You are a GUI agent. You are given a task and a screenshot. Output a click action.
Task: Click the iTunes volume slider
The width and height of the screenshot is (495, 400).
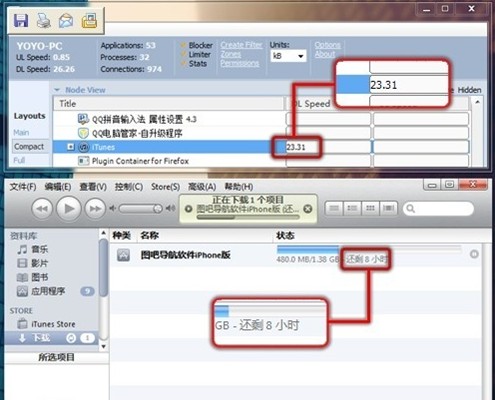click(140, 209)
